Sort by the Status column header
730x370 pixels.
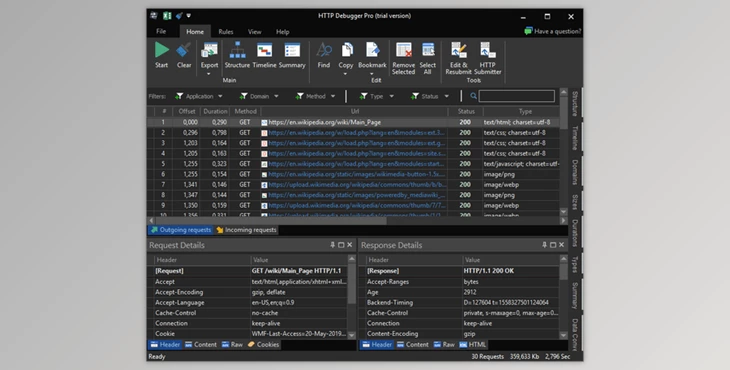pyautogui.click(x=466, y=112)
